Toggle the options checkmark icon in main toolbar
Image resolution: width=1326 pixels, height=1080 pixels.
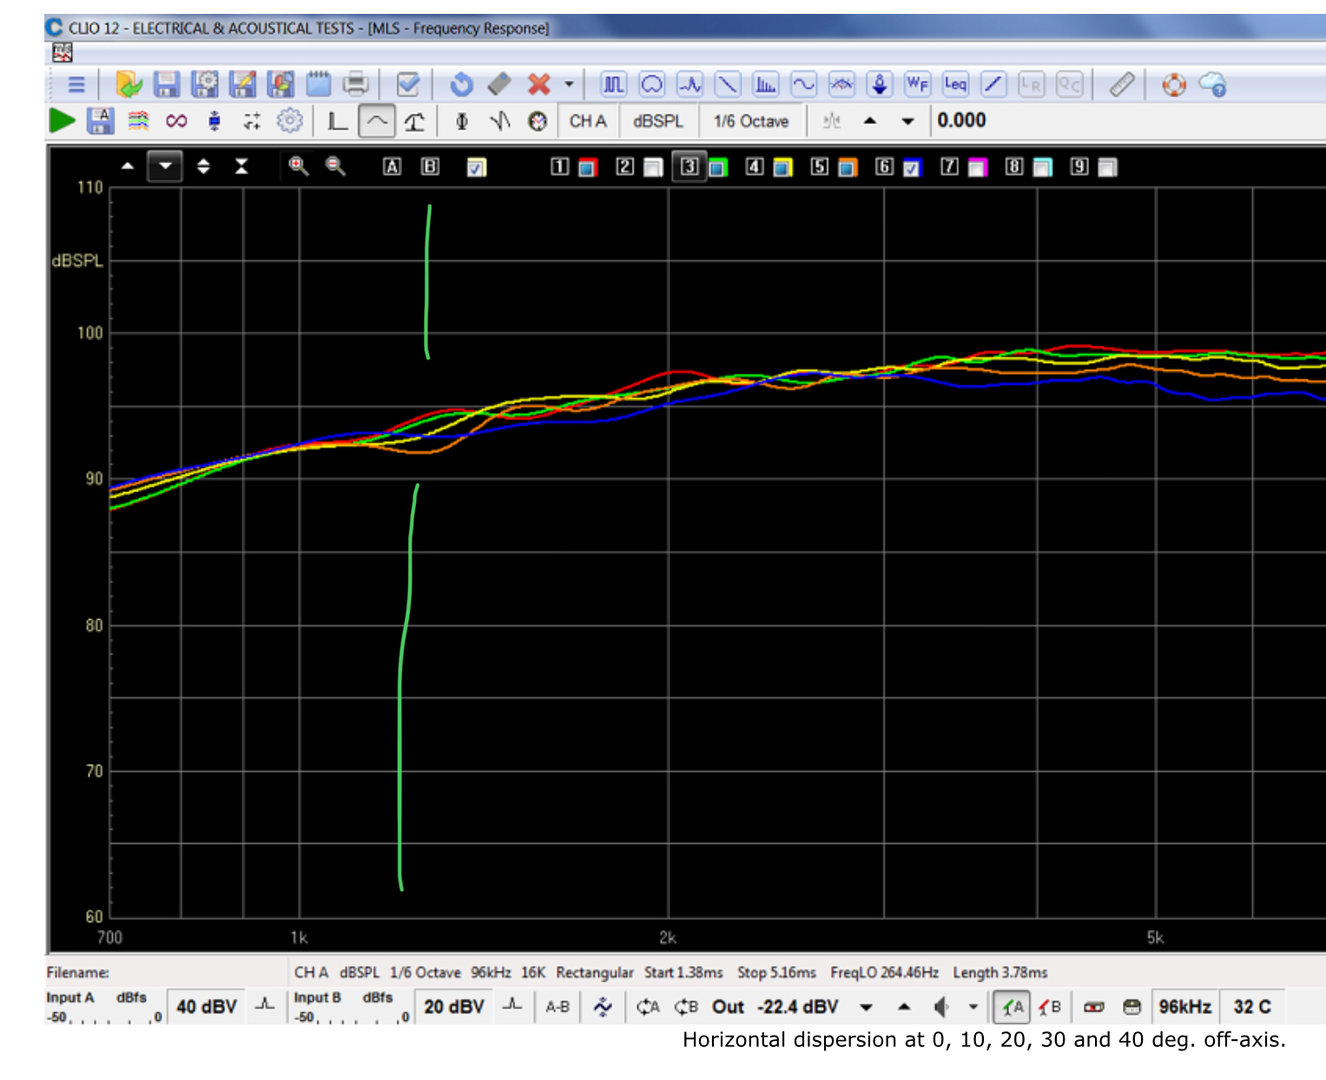(408, 85)
